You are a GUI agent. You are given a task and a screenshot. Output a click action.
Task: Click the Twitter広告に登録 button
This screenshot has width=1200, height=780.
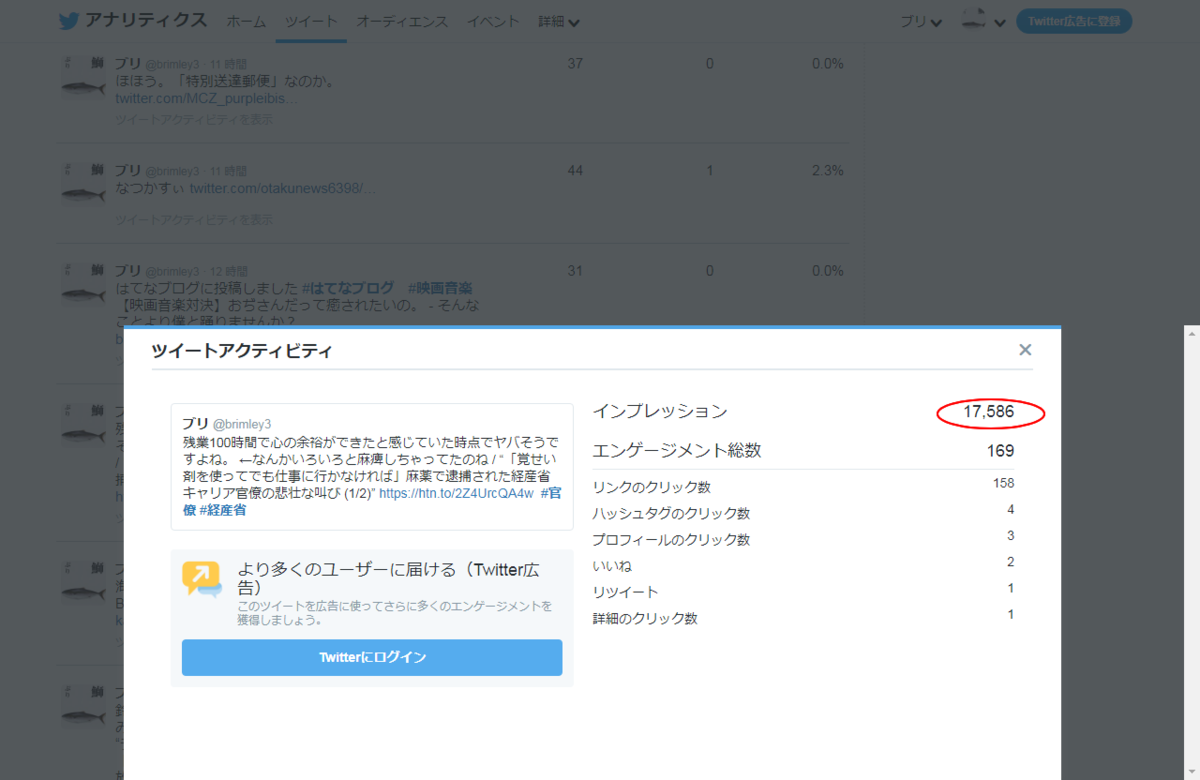point(1074,22)
